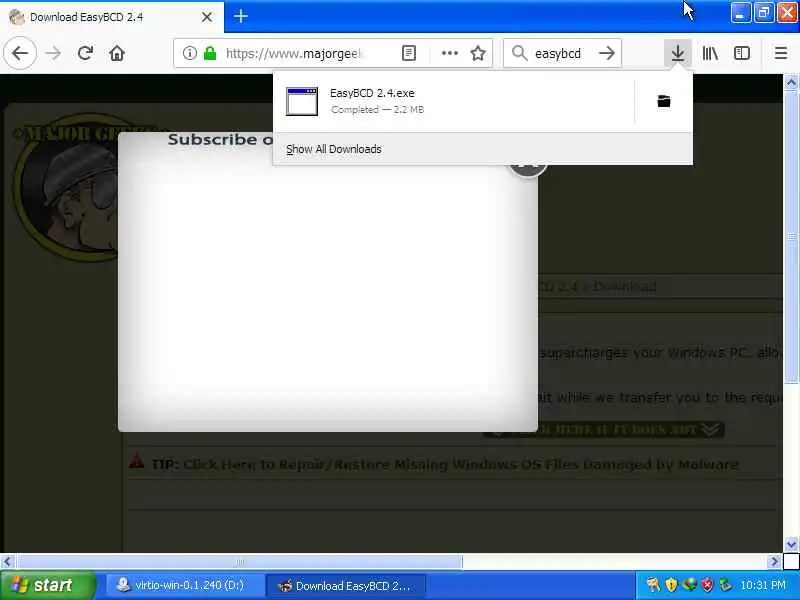This screenshot has width=800, height=600.
Task: Show sidebars toolbar icon
Action: 742,53
